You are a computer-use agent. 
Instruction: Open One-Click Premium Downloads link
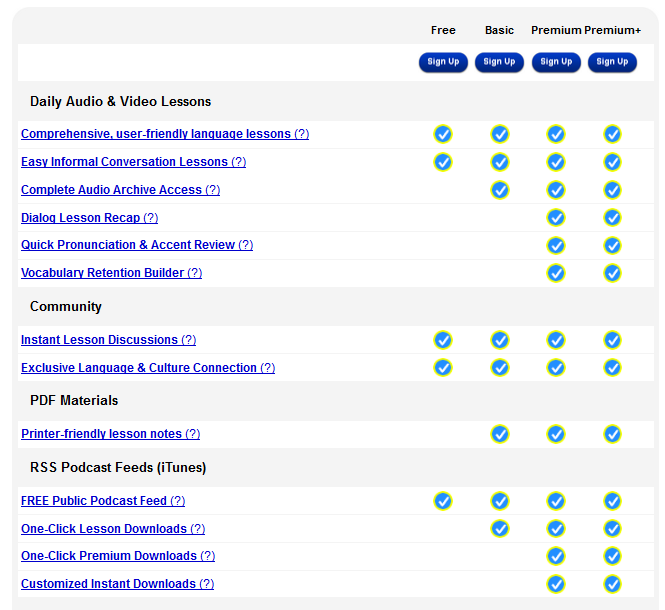tap(118, 556)
